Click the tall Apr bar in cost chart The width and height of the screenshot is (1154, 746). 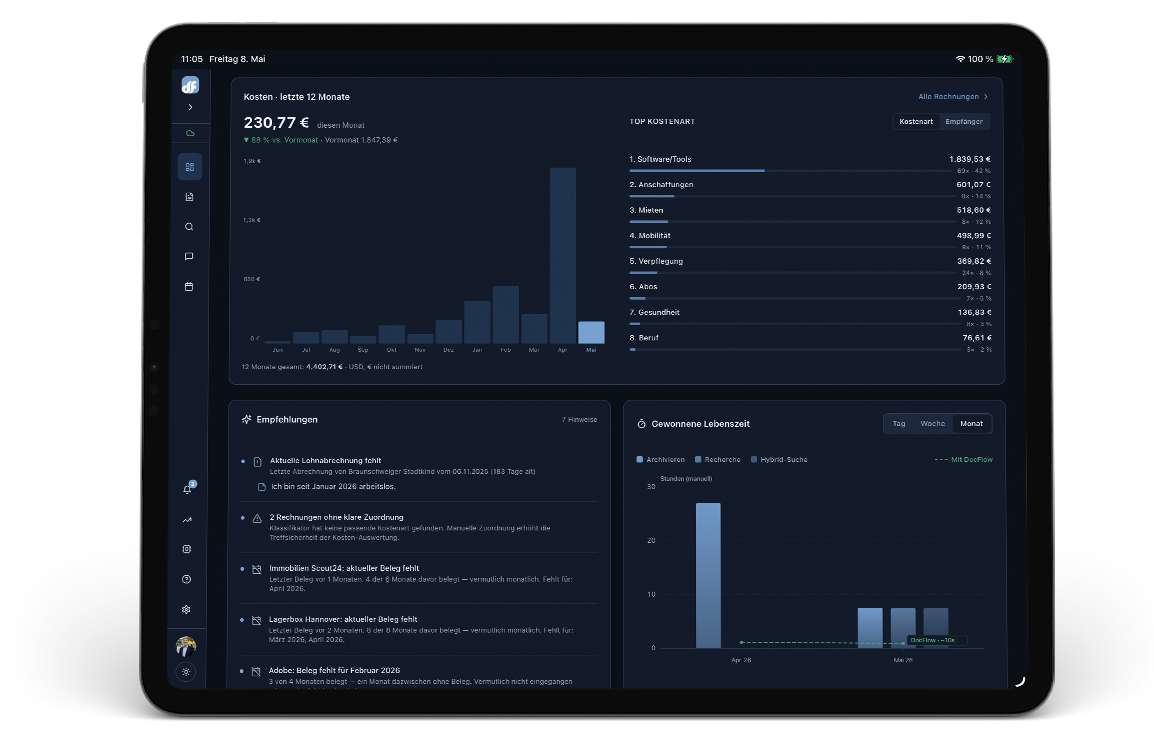(x=562, y=255)
